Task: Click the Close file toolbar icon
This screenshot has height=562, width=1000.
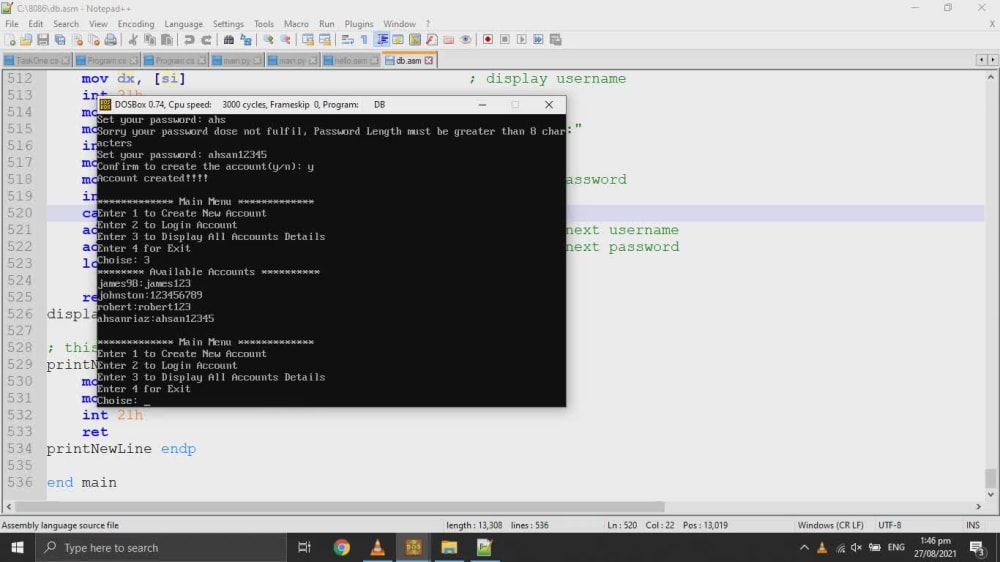Action: click(x=77, y=40)
